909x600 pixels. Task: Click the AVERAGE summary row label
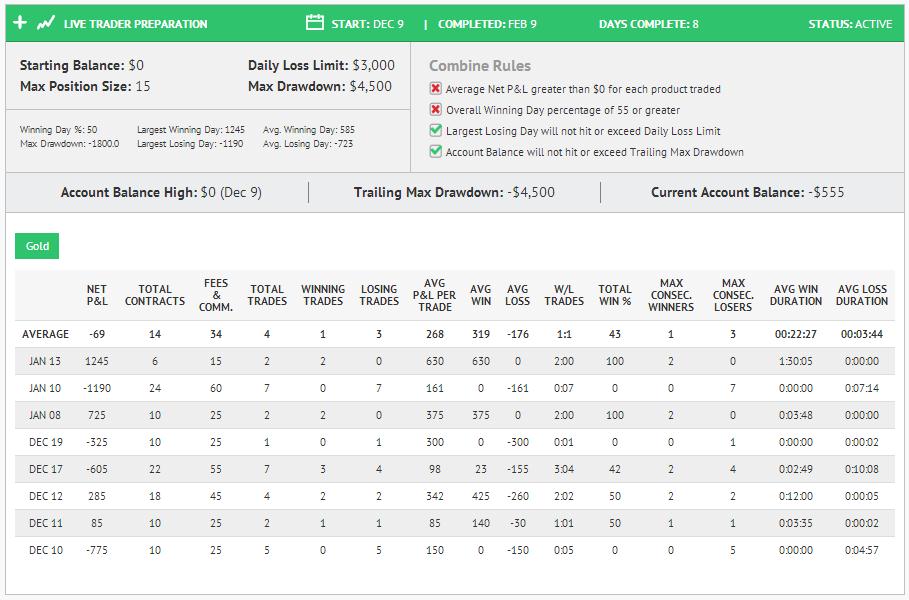[45, 334]
